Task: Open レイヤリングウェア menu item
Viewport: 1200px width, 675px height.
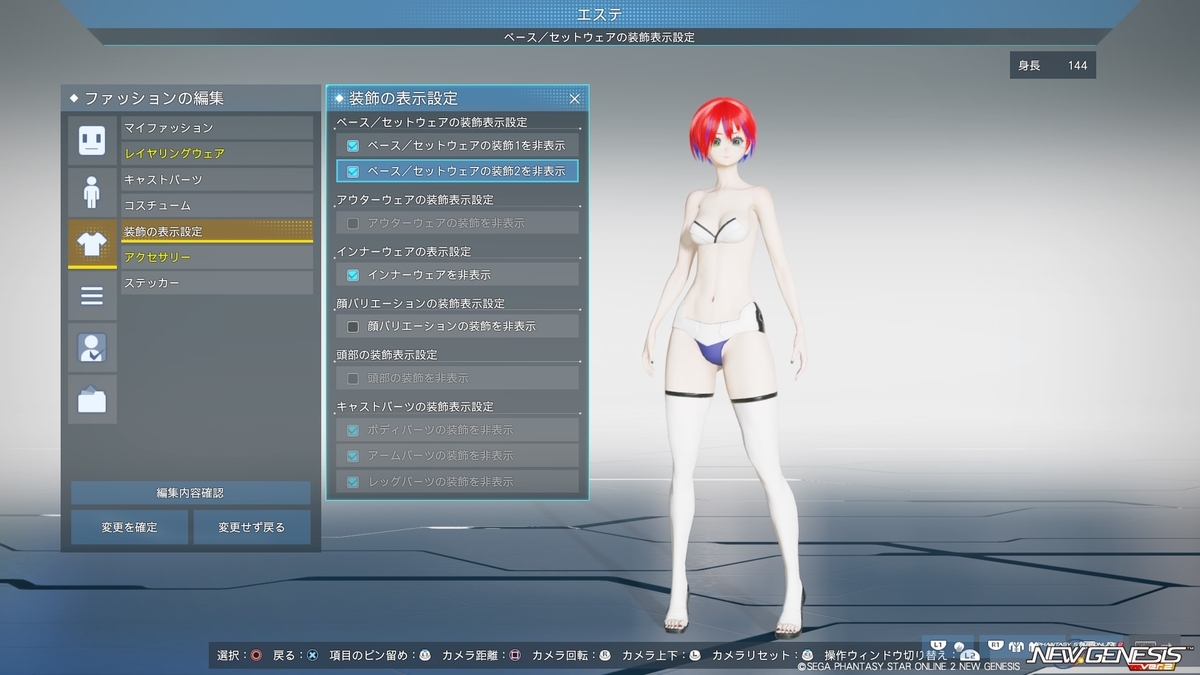Action: tap(217, 154)
